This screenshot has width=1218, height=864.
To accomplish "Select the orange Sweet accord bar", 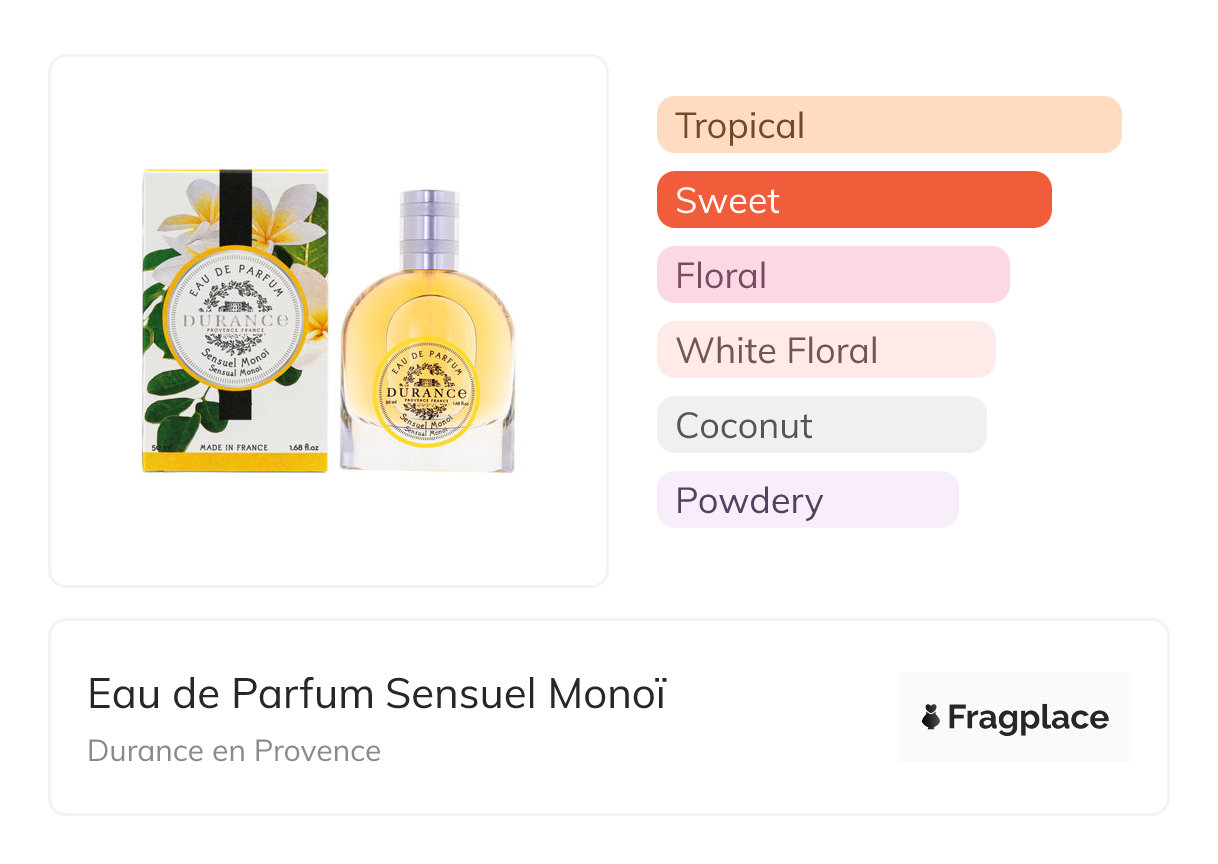I will [x=853, y=200].
